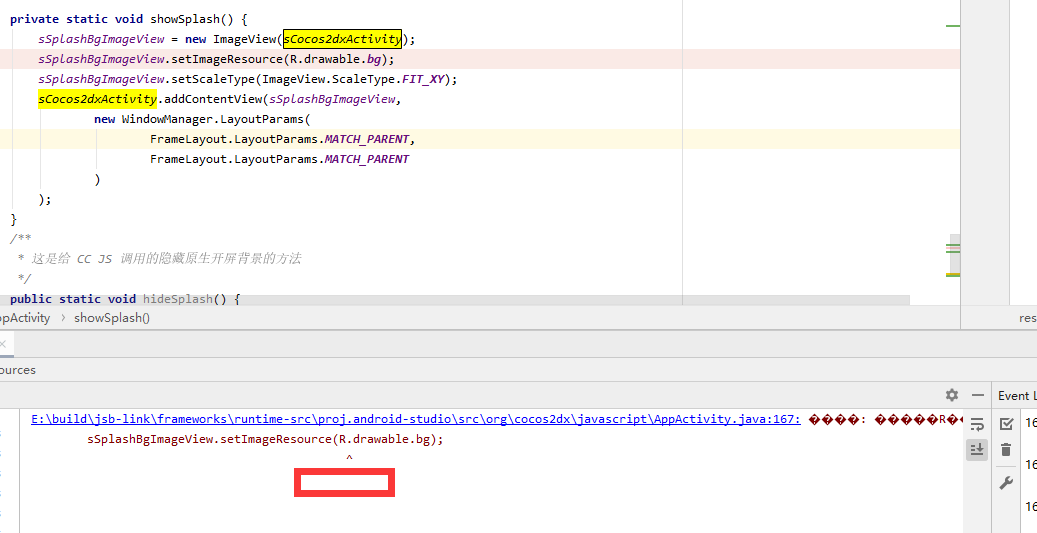1037x533 pixels.
Task: Click FIT_XY constant in setScaleType line
Action: 424,79
